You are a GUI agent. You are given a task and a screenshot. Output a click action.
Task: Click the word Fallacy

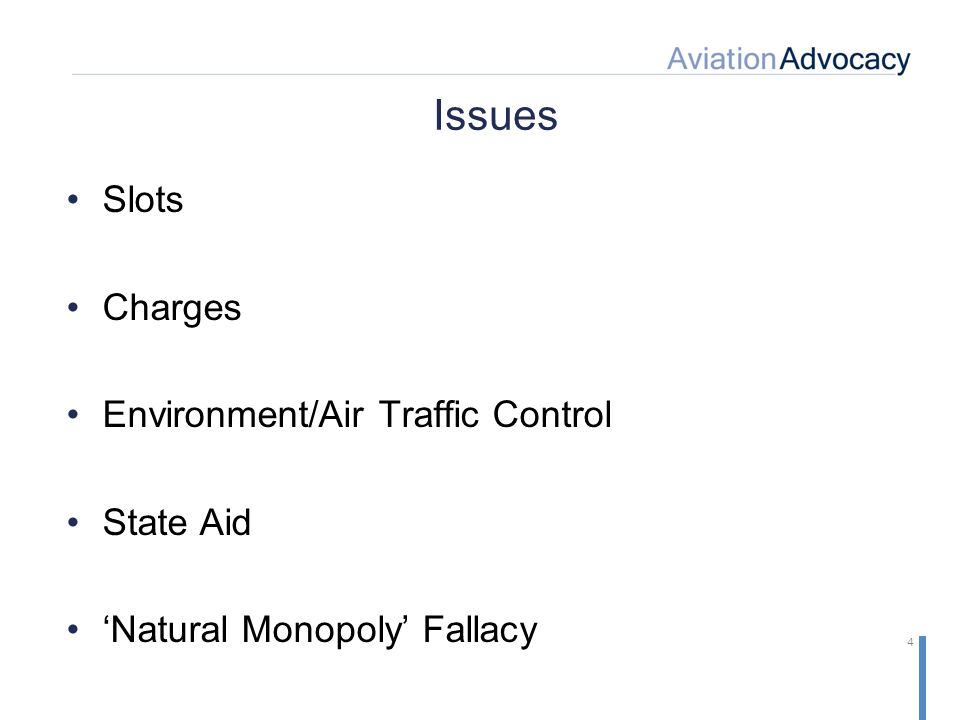[x=480, y=631]
